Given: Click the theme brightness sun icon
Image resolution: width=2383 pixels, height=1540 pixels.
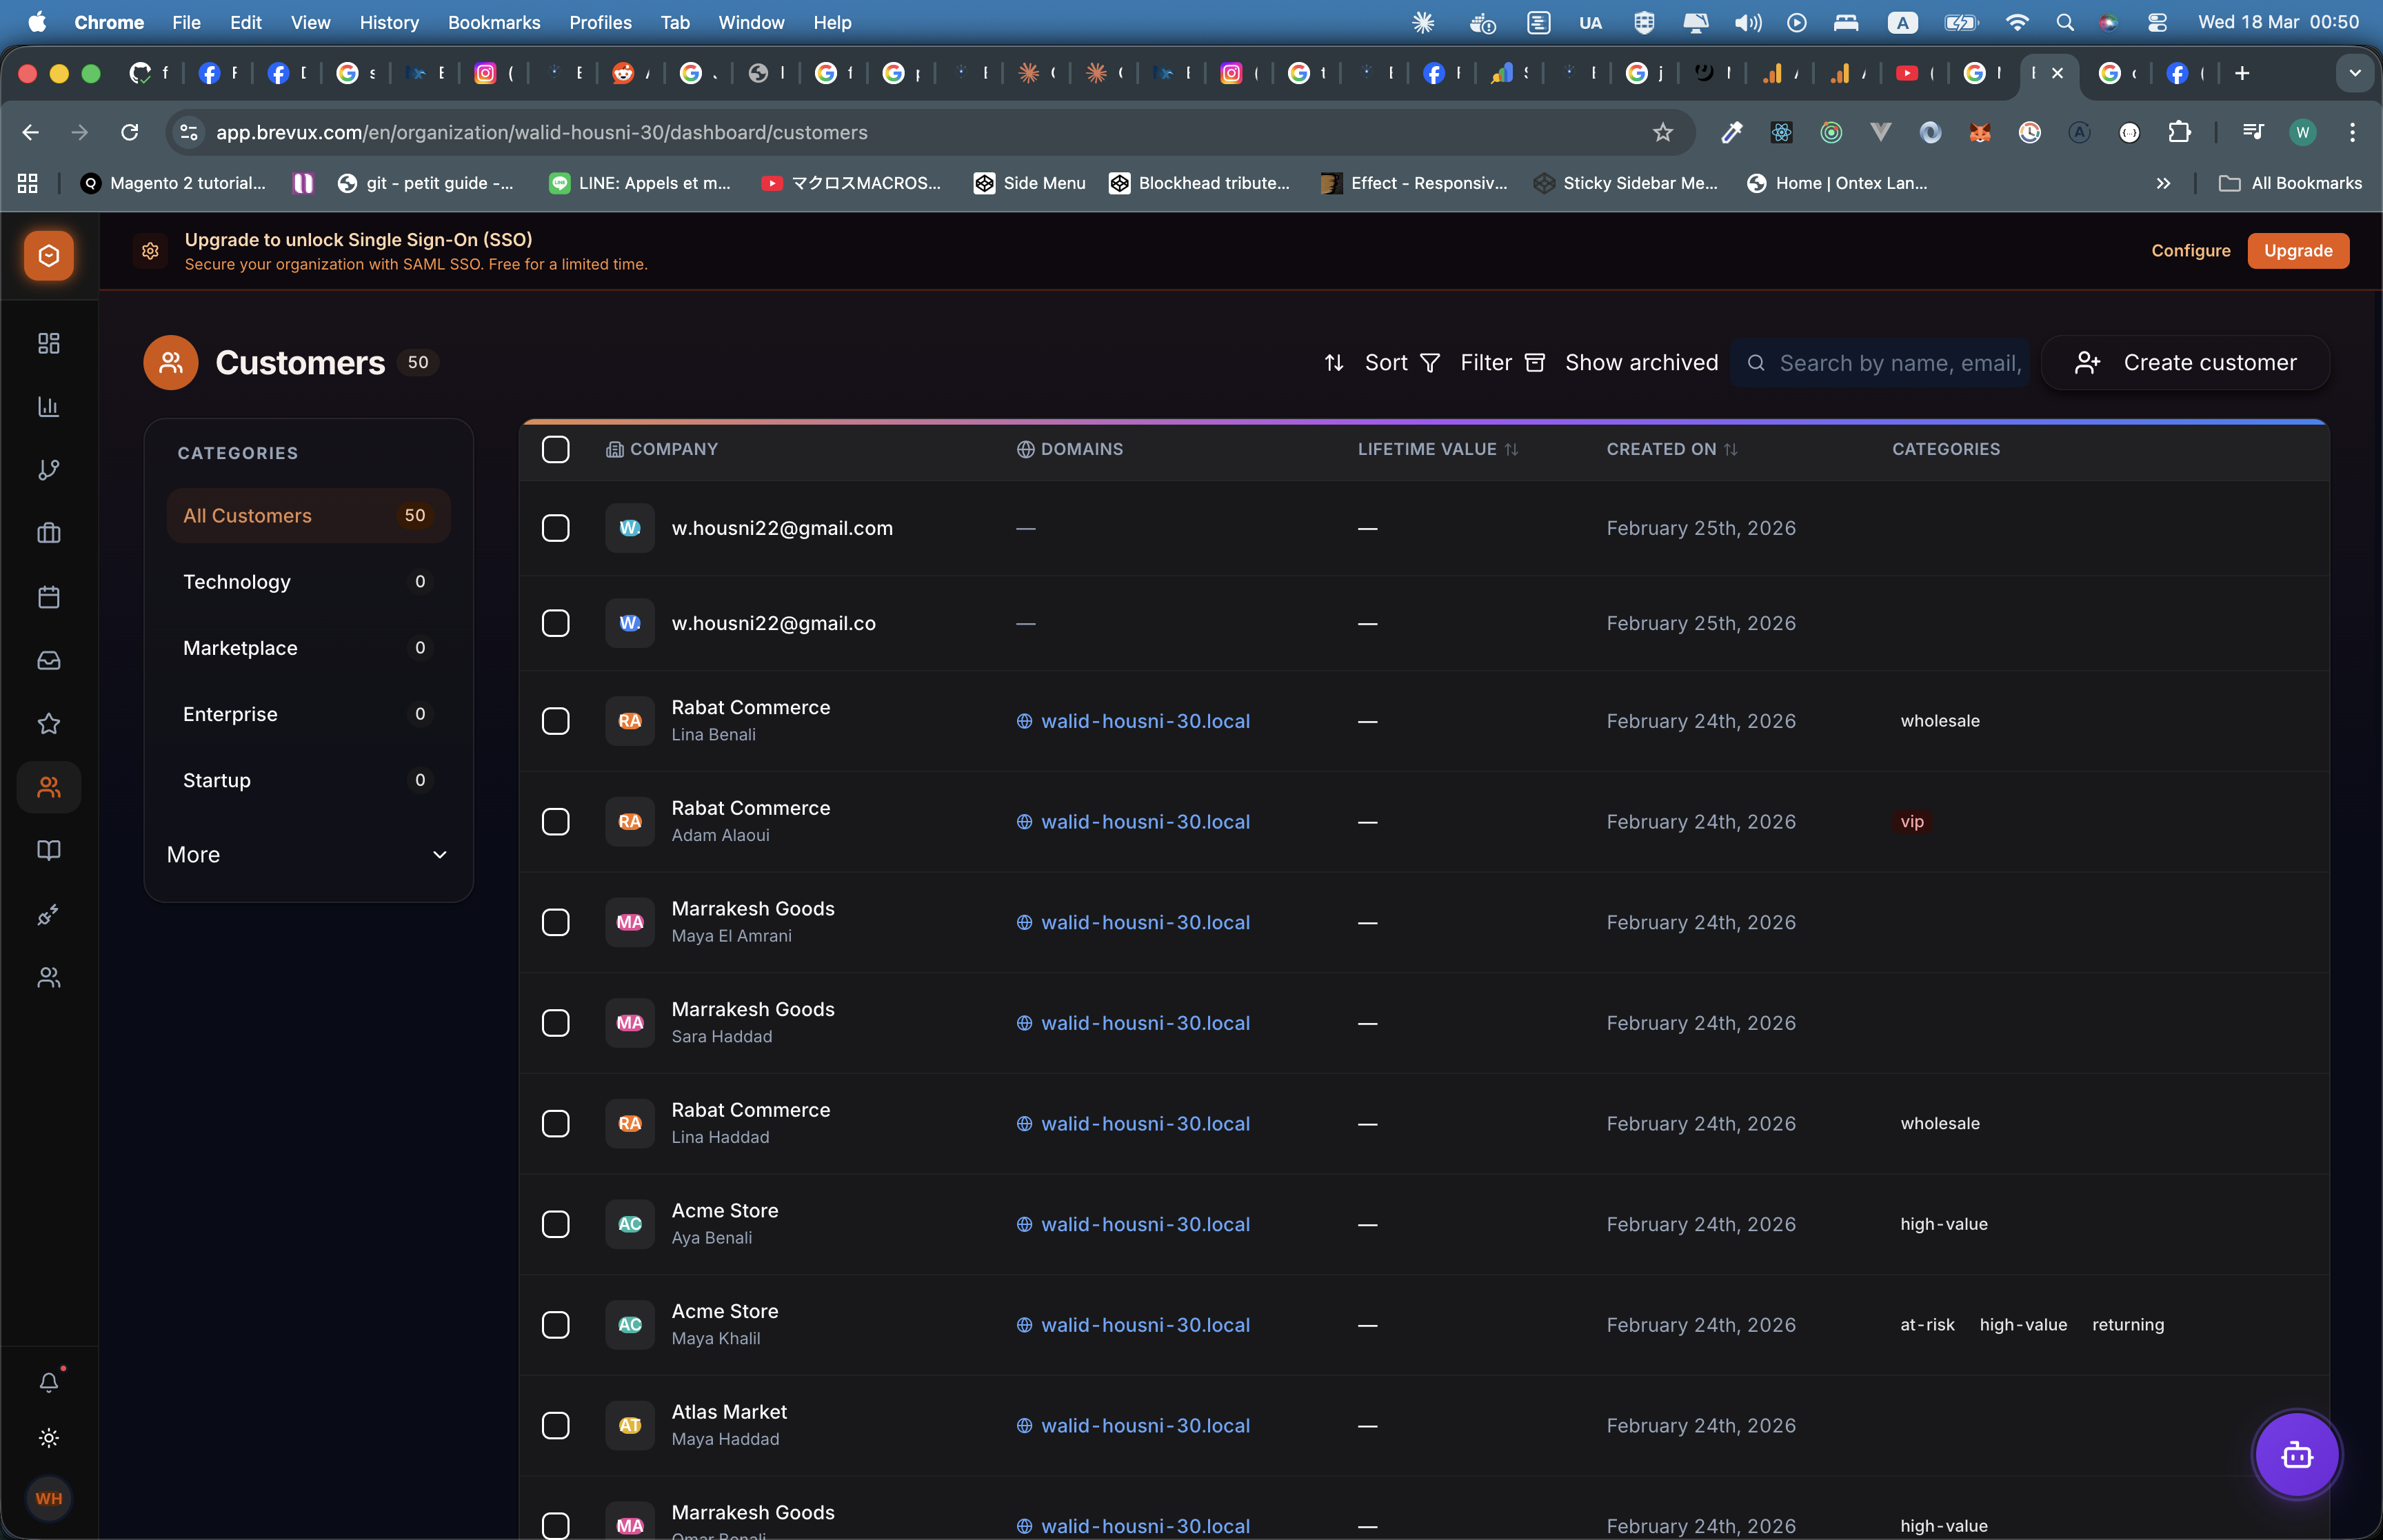Looking at the screenshot, I should pos(48,1438).
